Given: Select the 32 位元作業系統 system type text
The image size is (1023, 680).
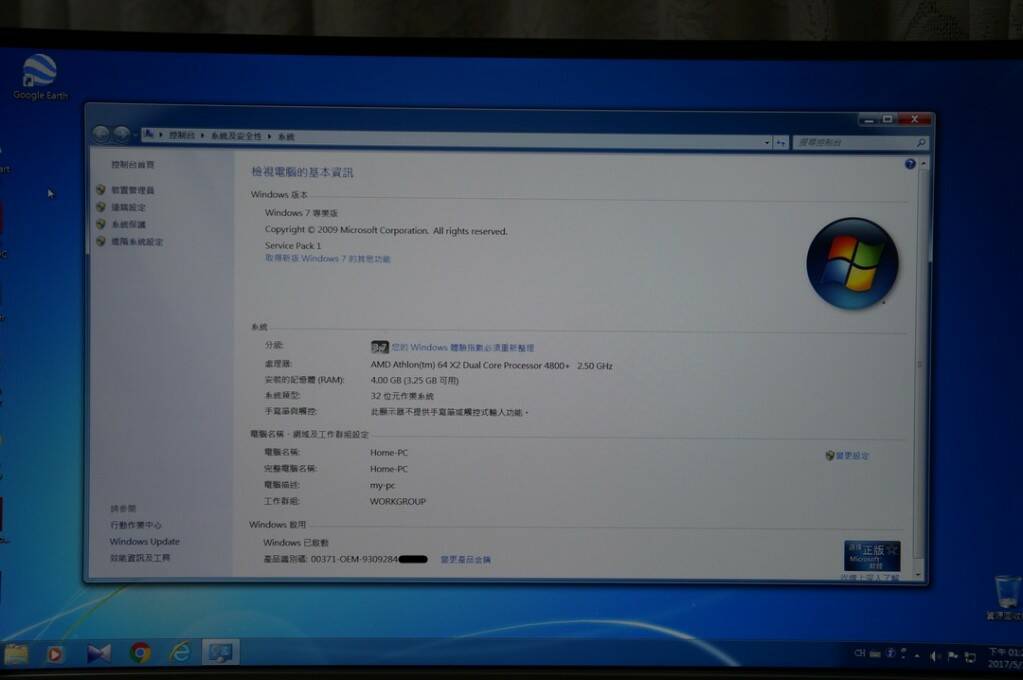Looking at the screenshot, I should 402,396.
